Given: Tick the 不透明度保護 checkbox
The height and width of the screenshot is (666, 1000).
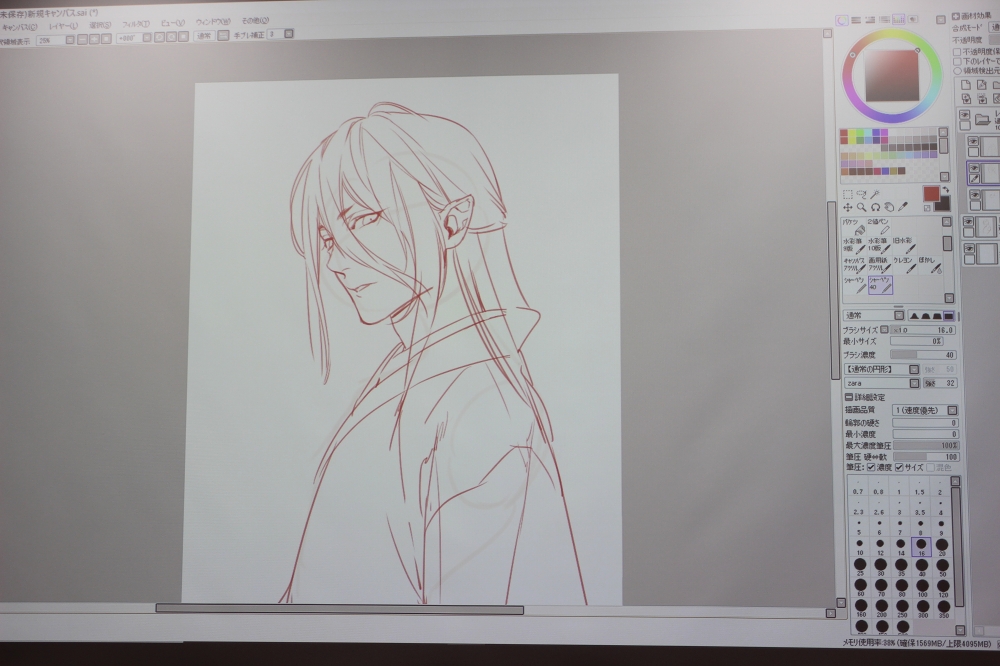Looking at the screenshot, I should [957, 52].
